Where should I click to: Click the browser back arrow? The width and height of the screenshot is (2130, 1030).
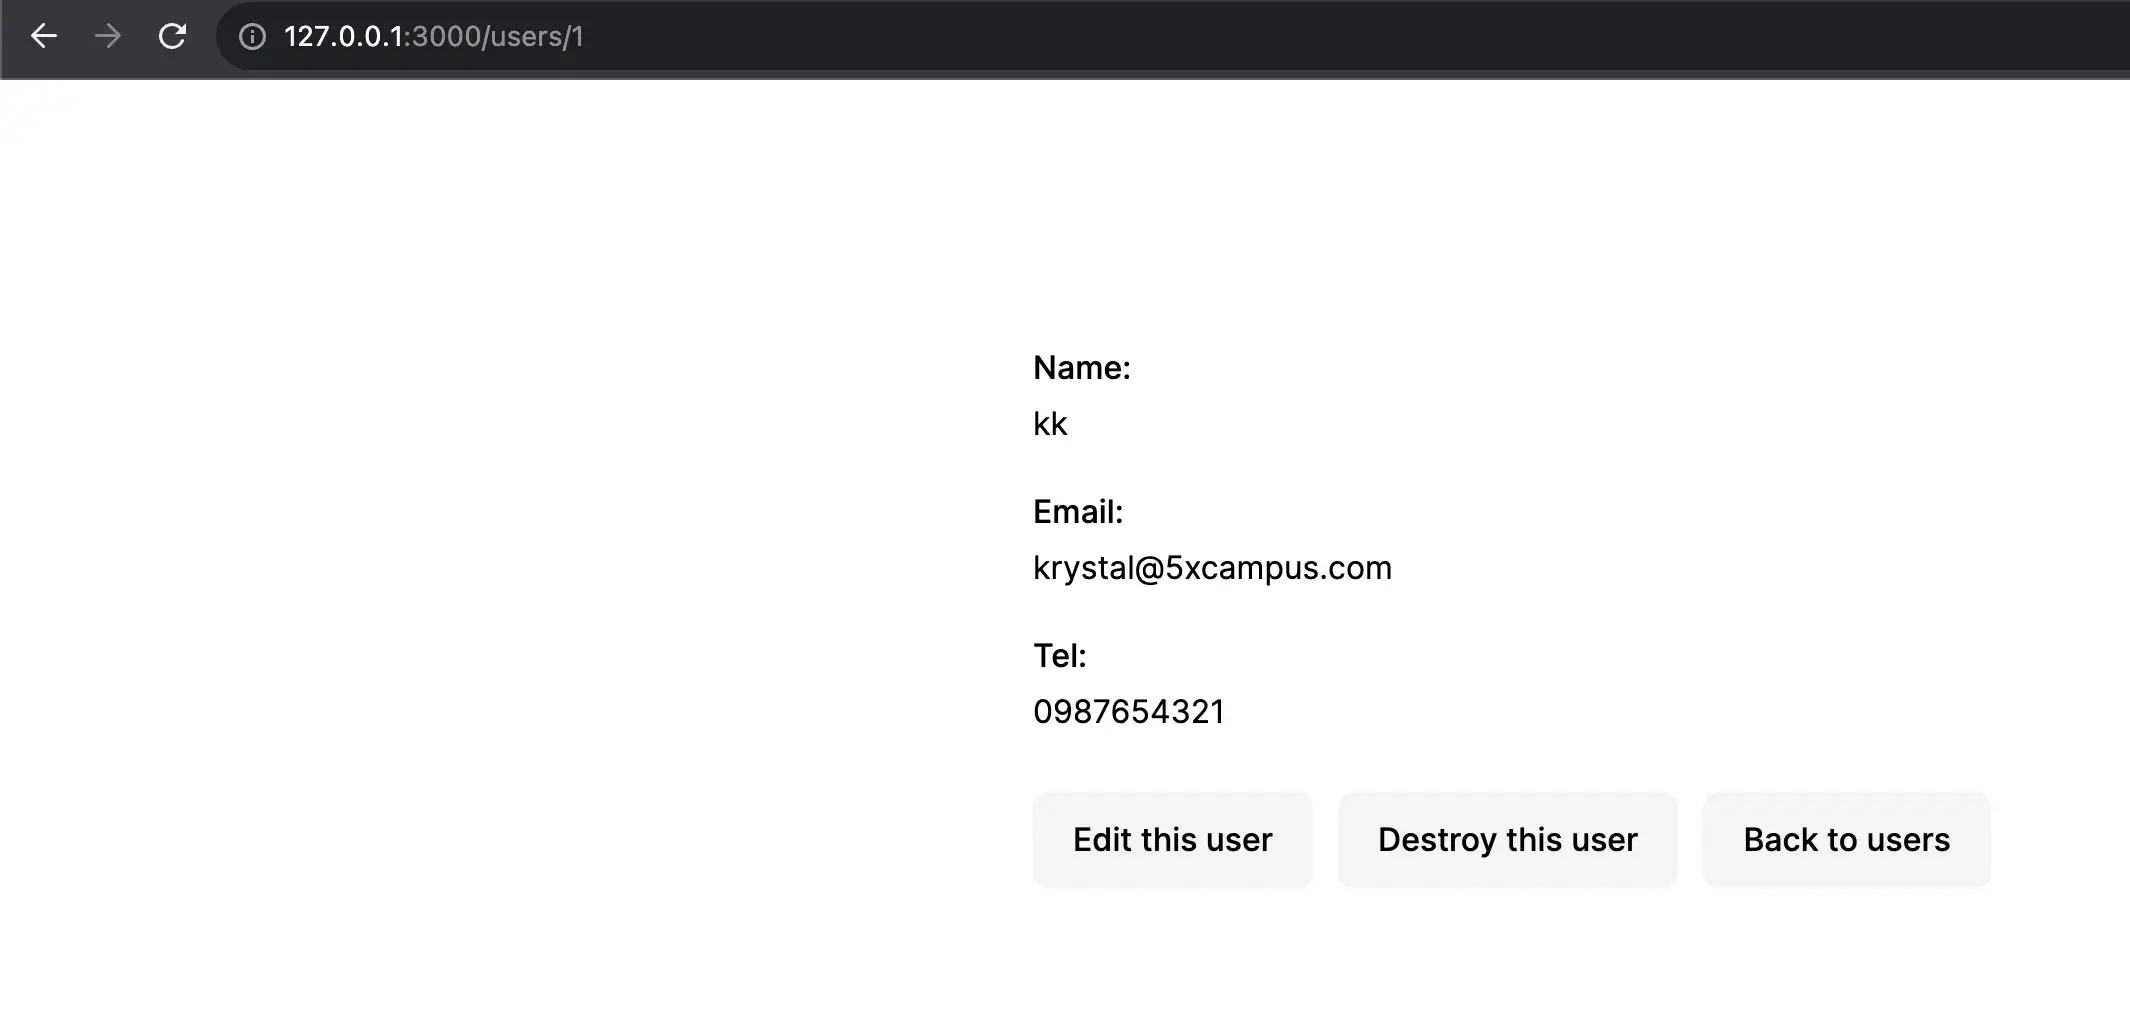[44, 37]
